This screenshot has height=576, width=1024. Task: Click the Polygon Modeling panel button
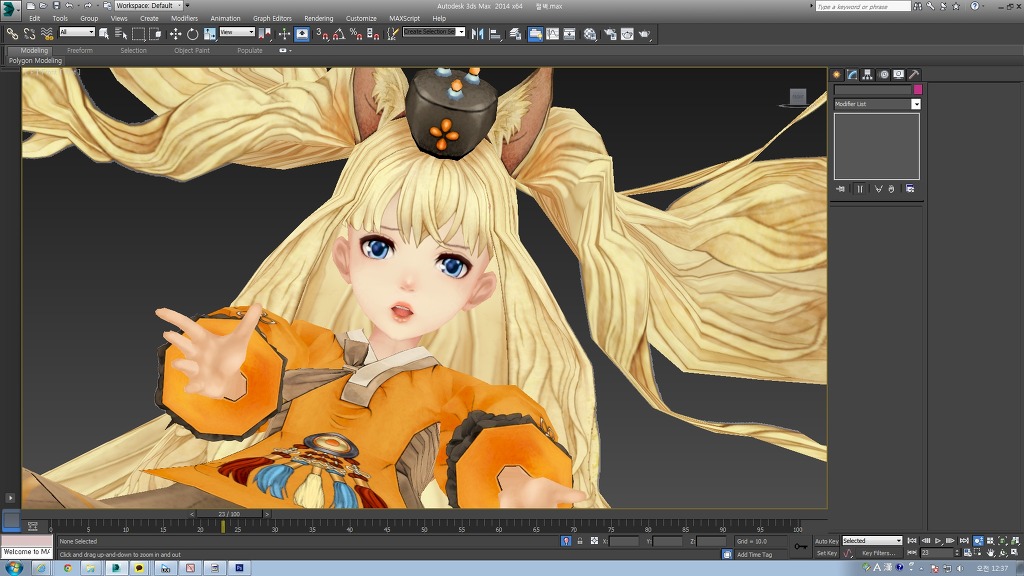[x=35, y=61]
